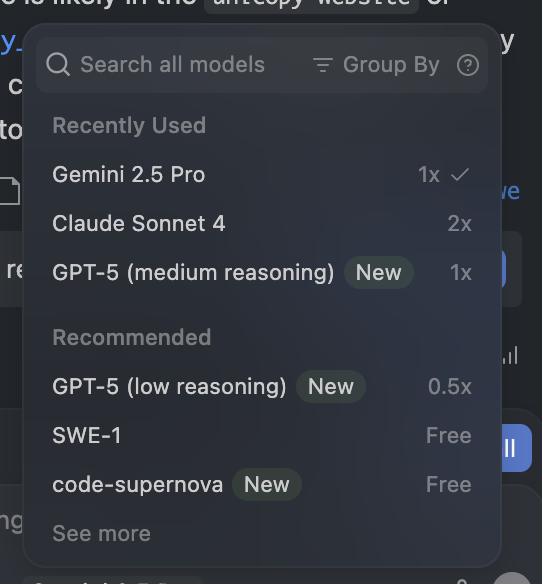Click the gray circular button at bottom right
Viewport: 542px width, 584px height.
[513, 578]
